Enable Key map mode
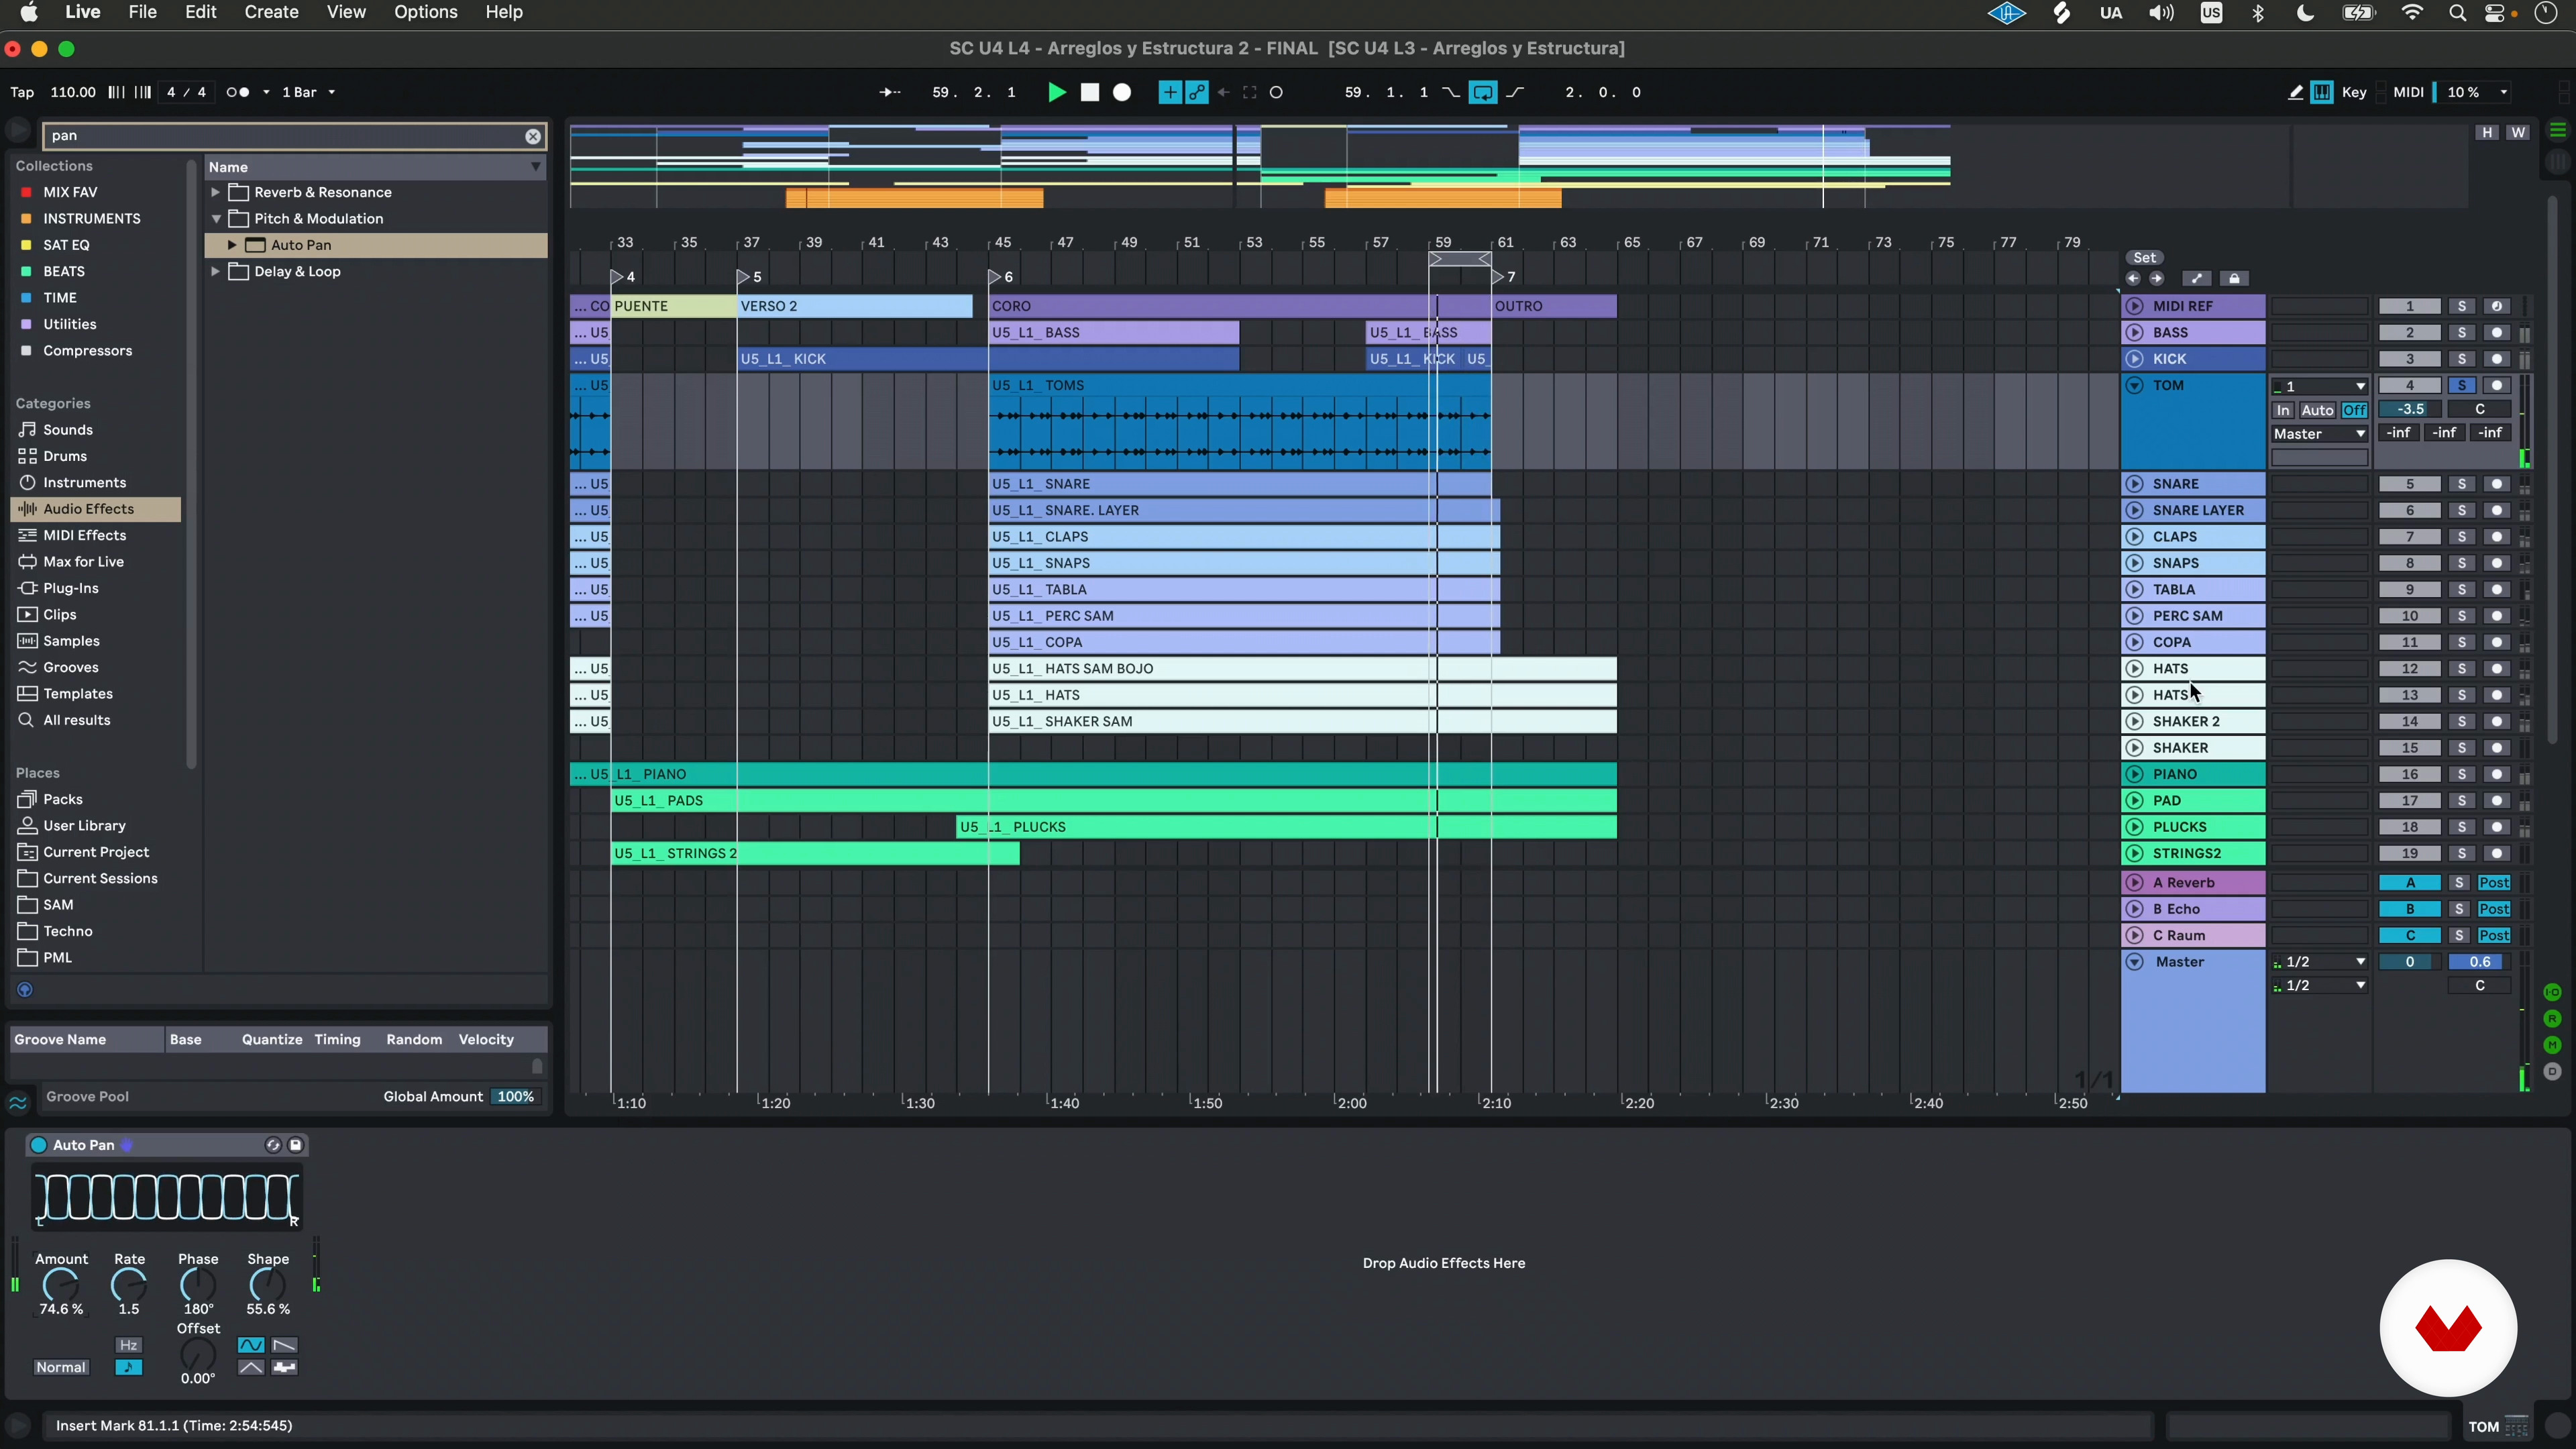 coord(2354,92)
